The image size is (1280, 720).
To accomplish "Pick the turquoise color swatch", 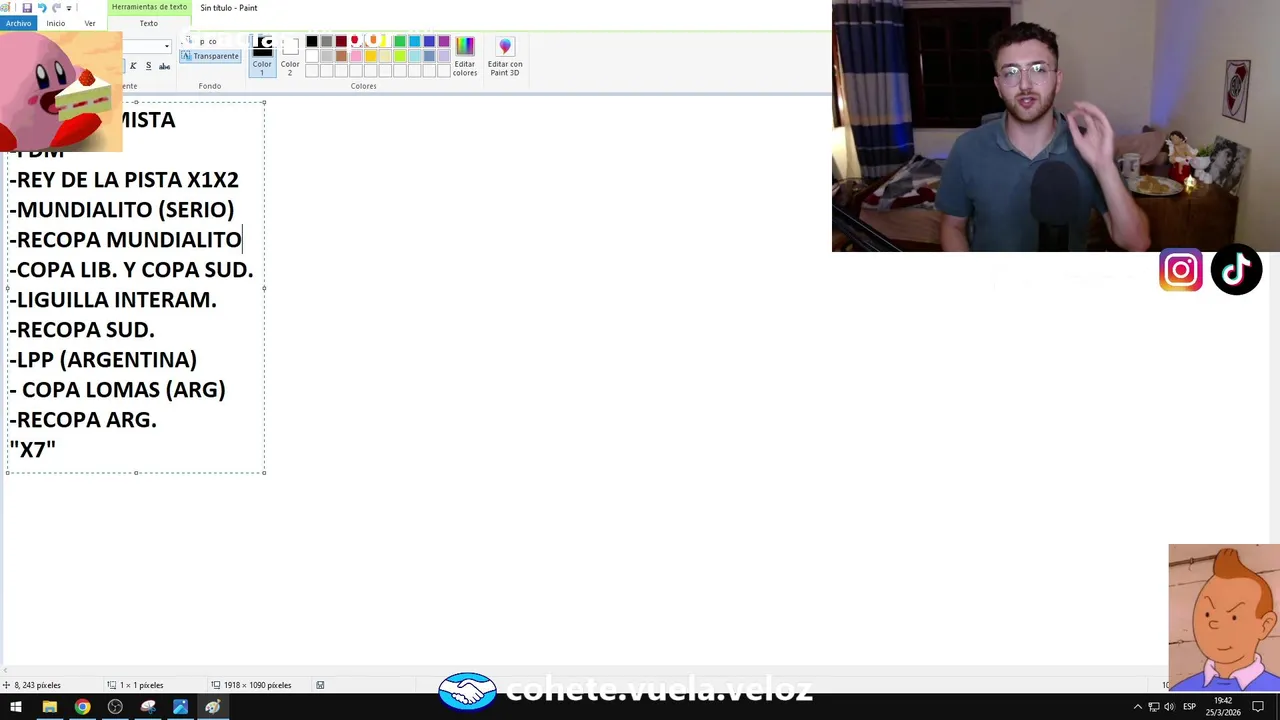I will click(414, 41).
